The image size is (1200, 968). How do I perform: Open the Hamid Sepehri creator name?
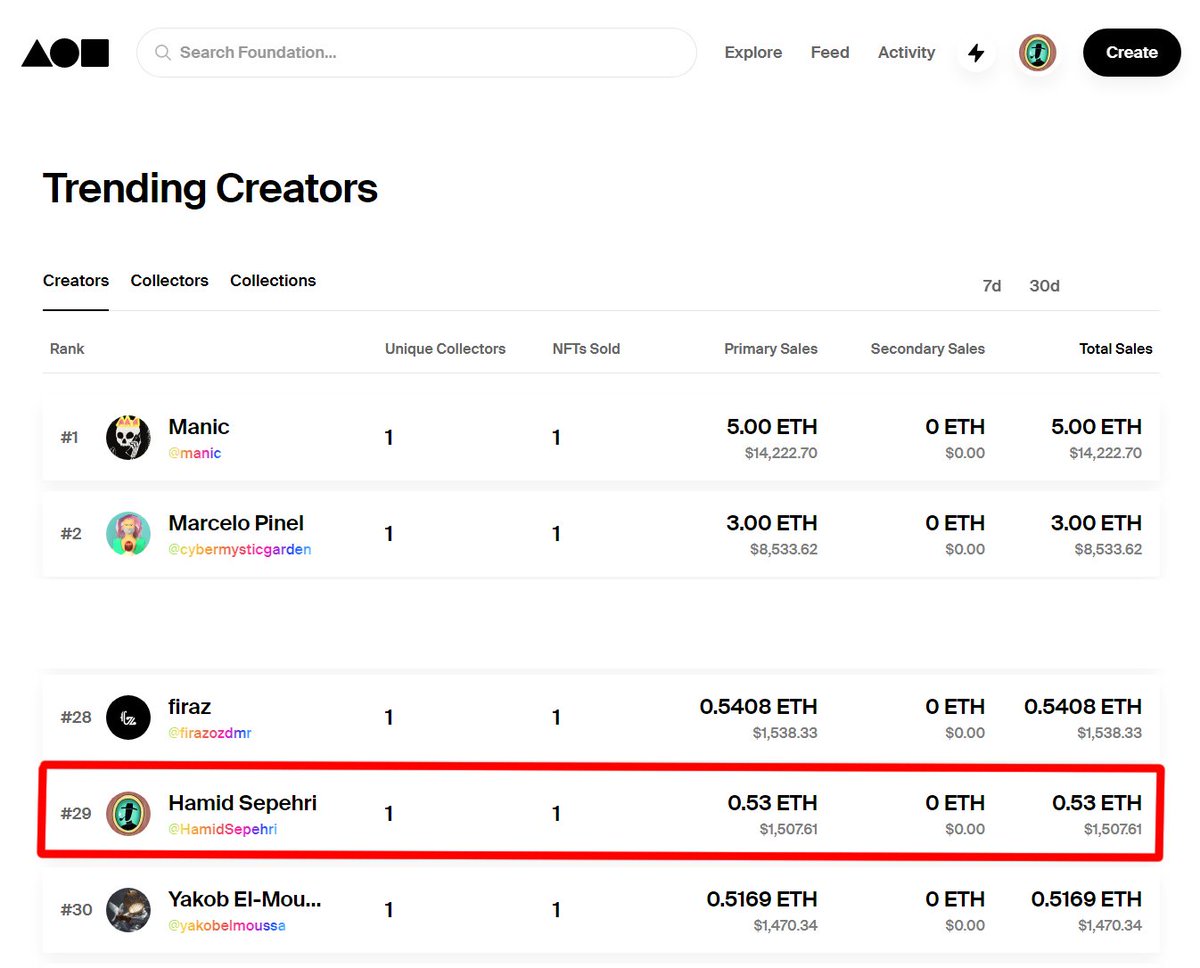(243, 803)
